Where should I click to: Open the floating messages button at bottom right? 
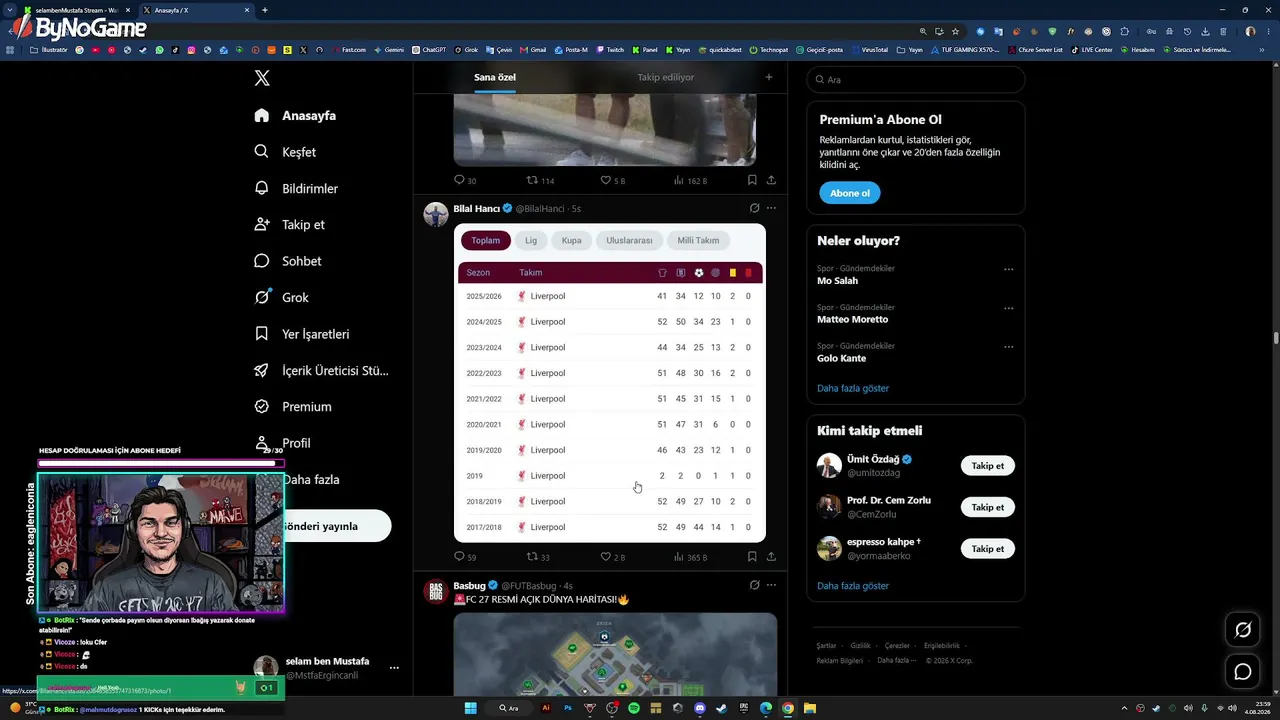pyautogui.click(x=1243, y=672)
